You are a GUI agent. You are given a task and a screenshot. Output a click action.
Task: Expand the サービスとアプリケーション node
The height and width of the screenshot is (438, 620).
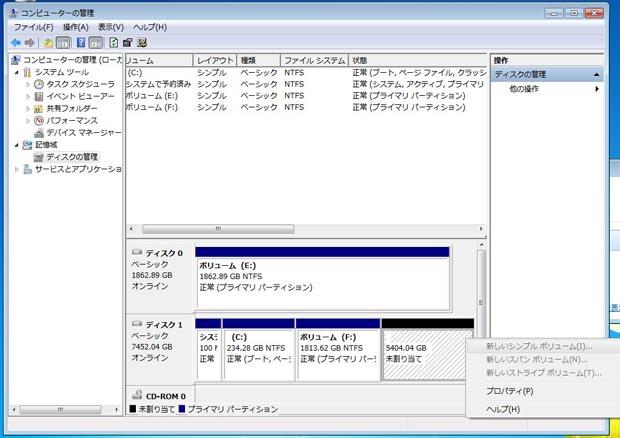point(17,169)
